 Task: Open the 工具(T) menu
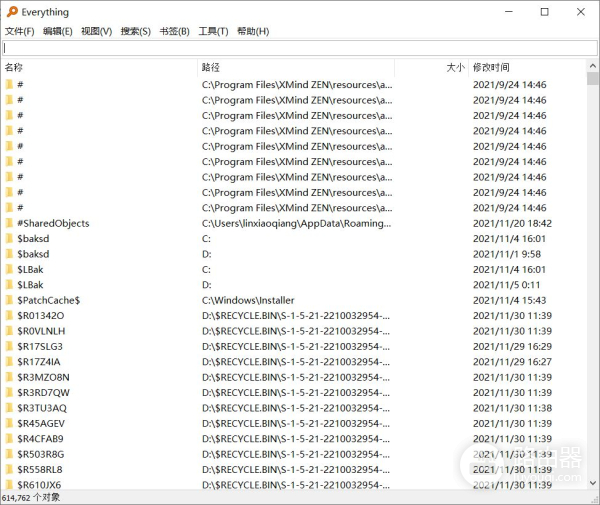(x=213, y=31)
